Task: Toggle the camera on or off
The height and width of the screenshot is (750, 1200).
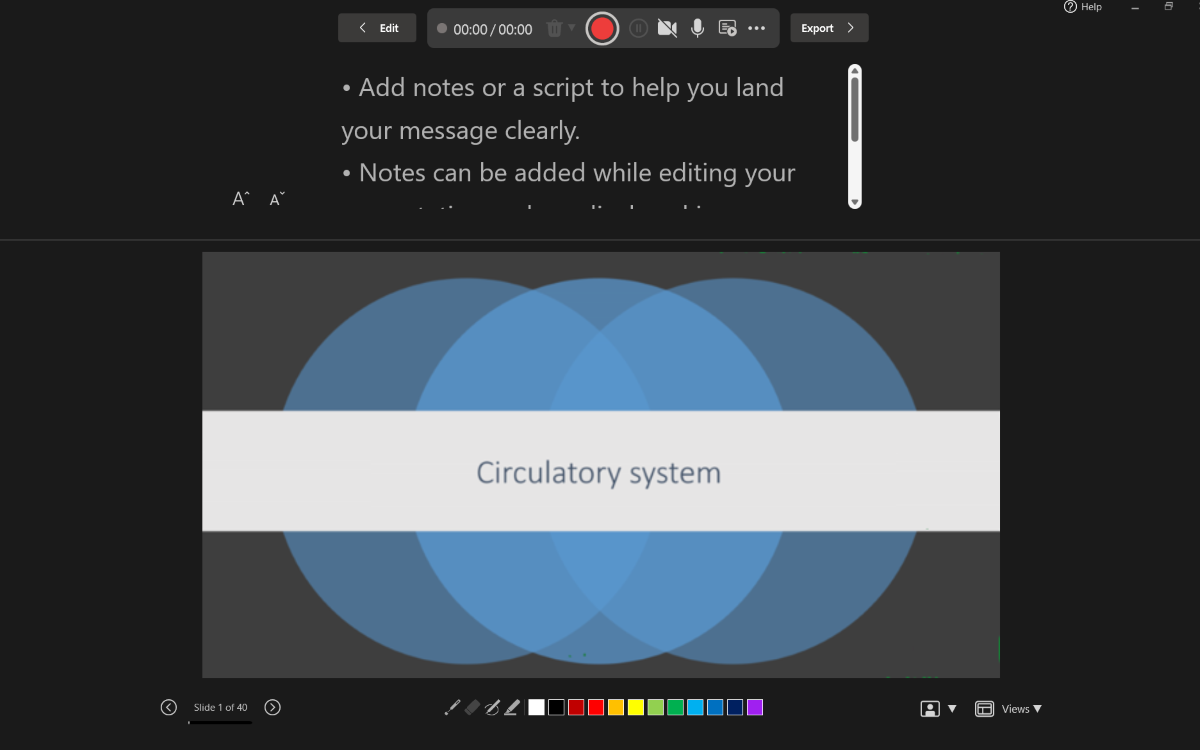Action: tap(667, 28)
